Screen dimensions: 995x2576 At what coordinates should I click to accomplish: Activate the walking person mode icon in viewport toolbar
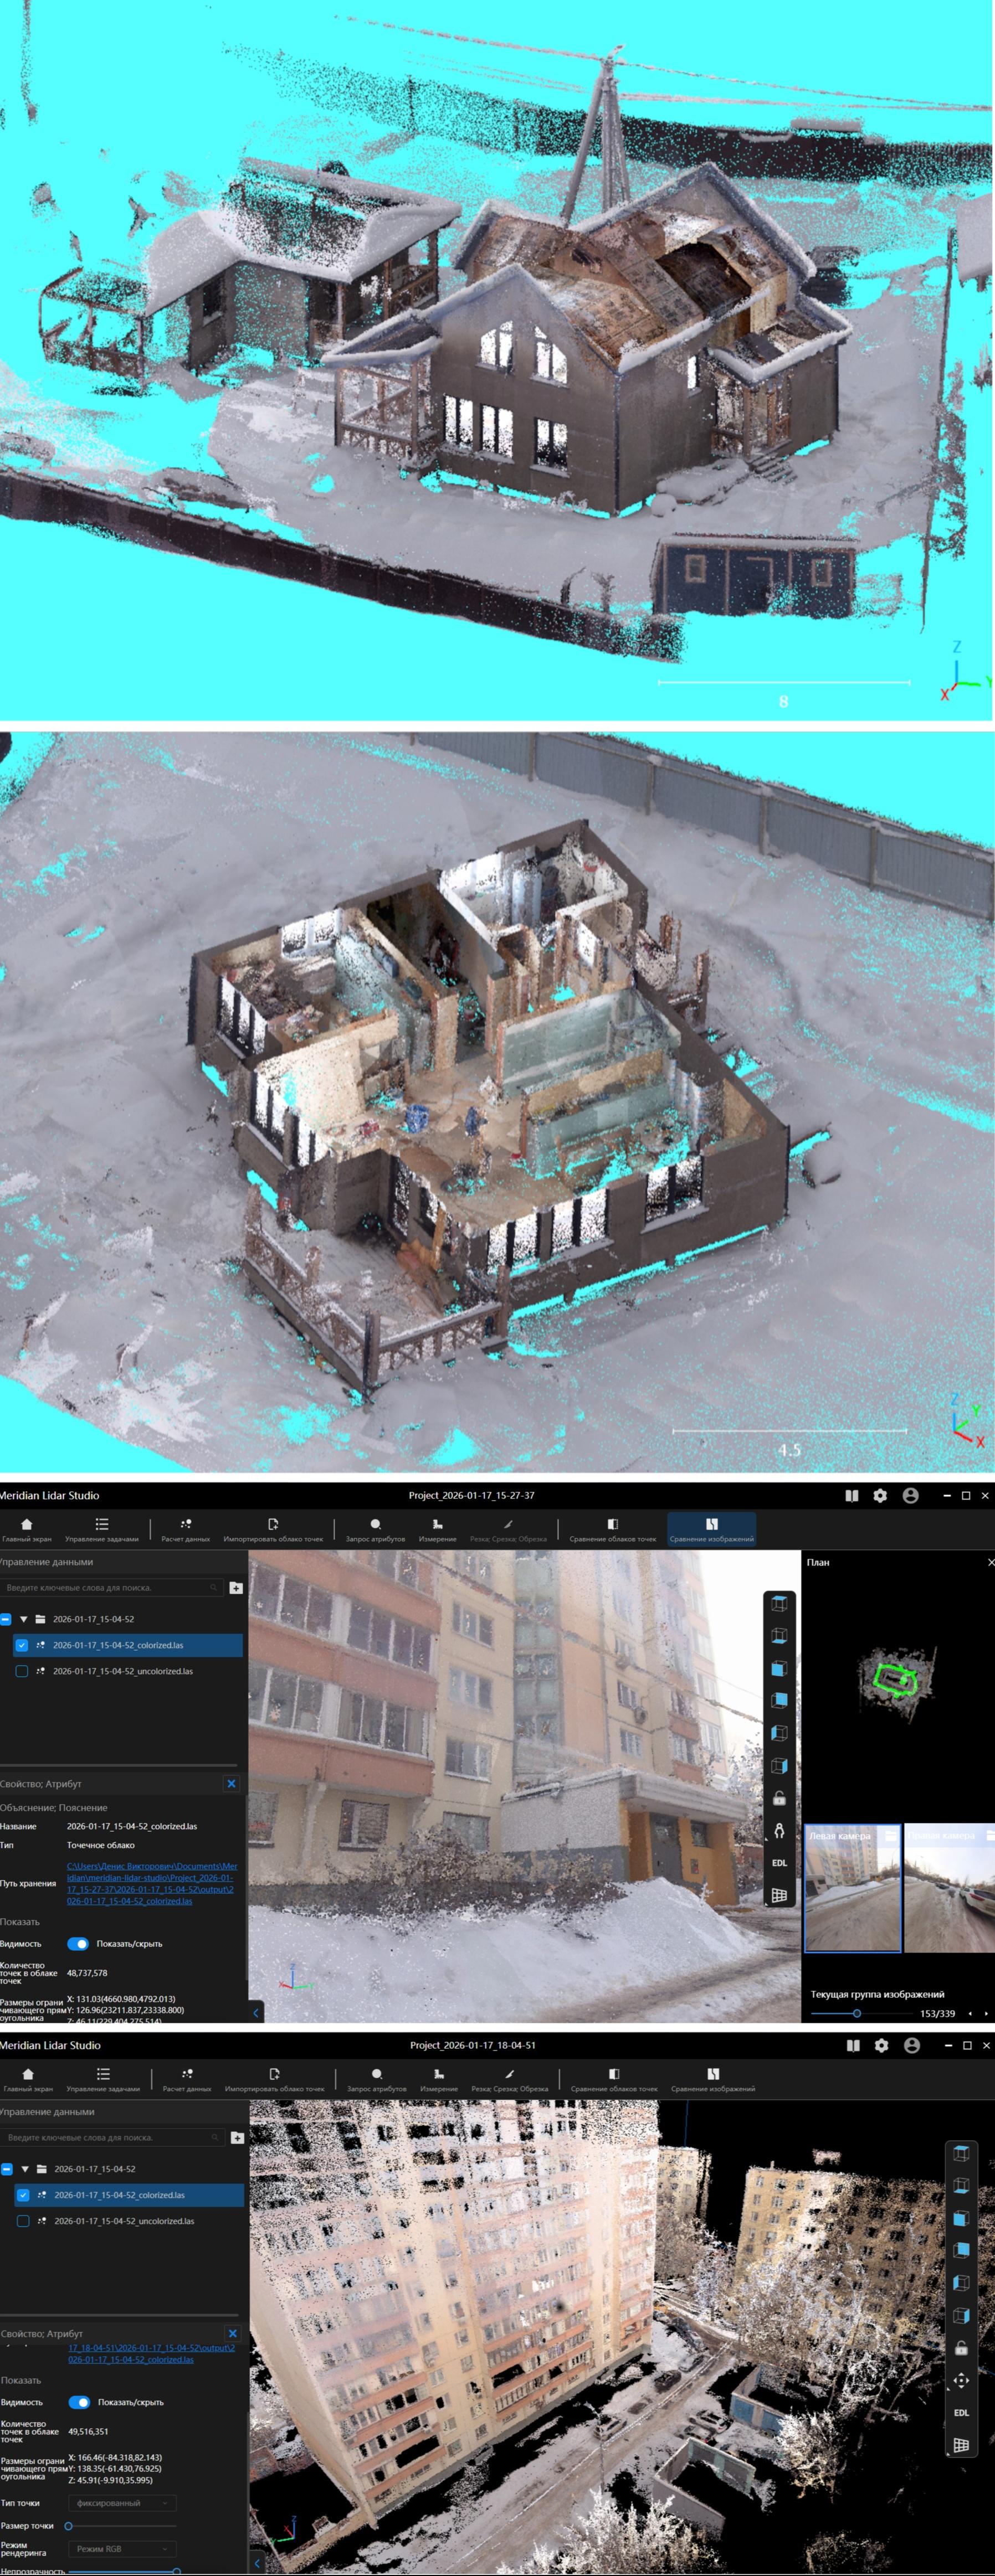pyautogui.click(x=779, y=1831)
